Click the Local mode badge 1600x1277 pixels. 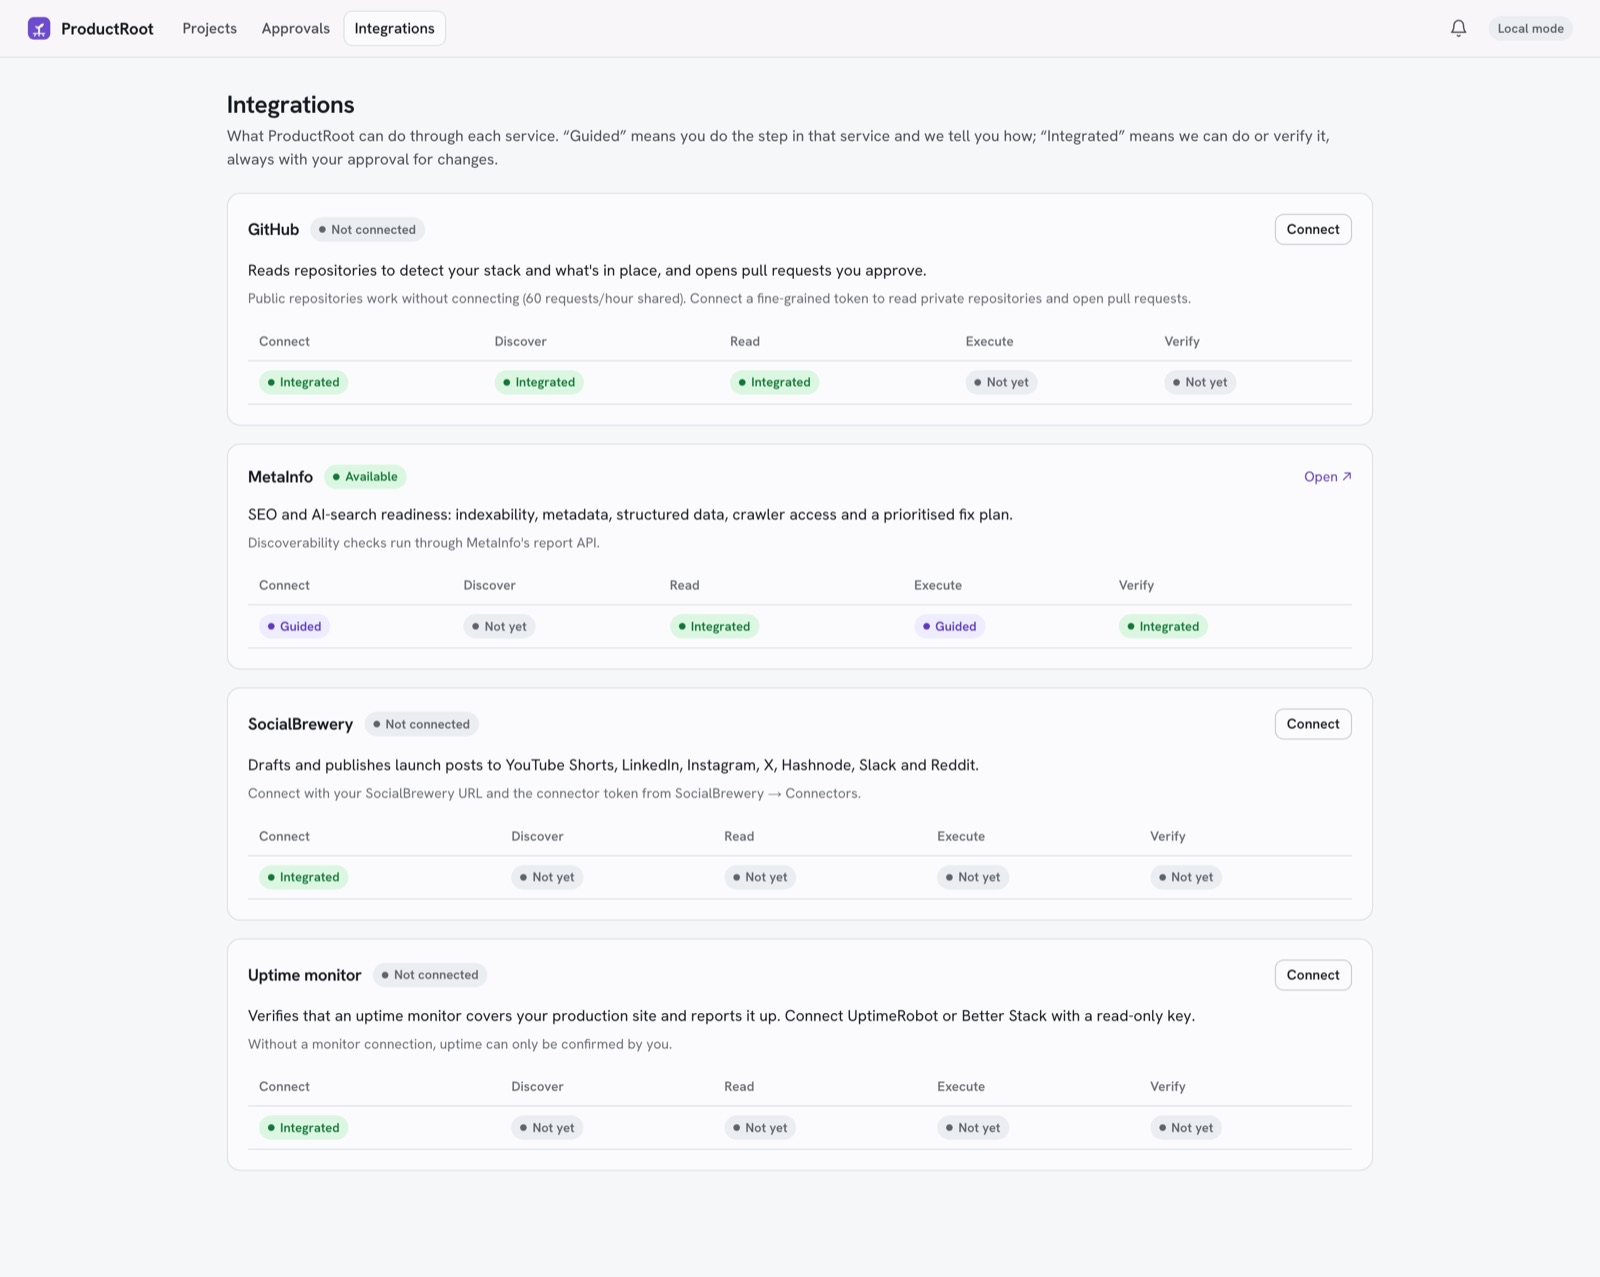point(1530,28)
